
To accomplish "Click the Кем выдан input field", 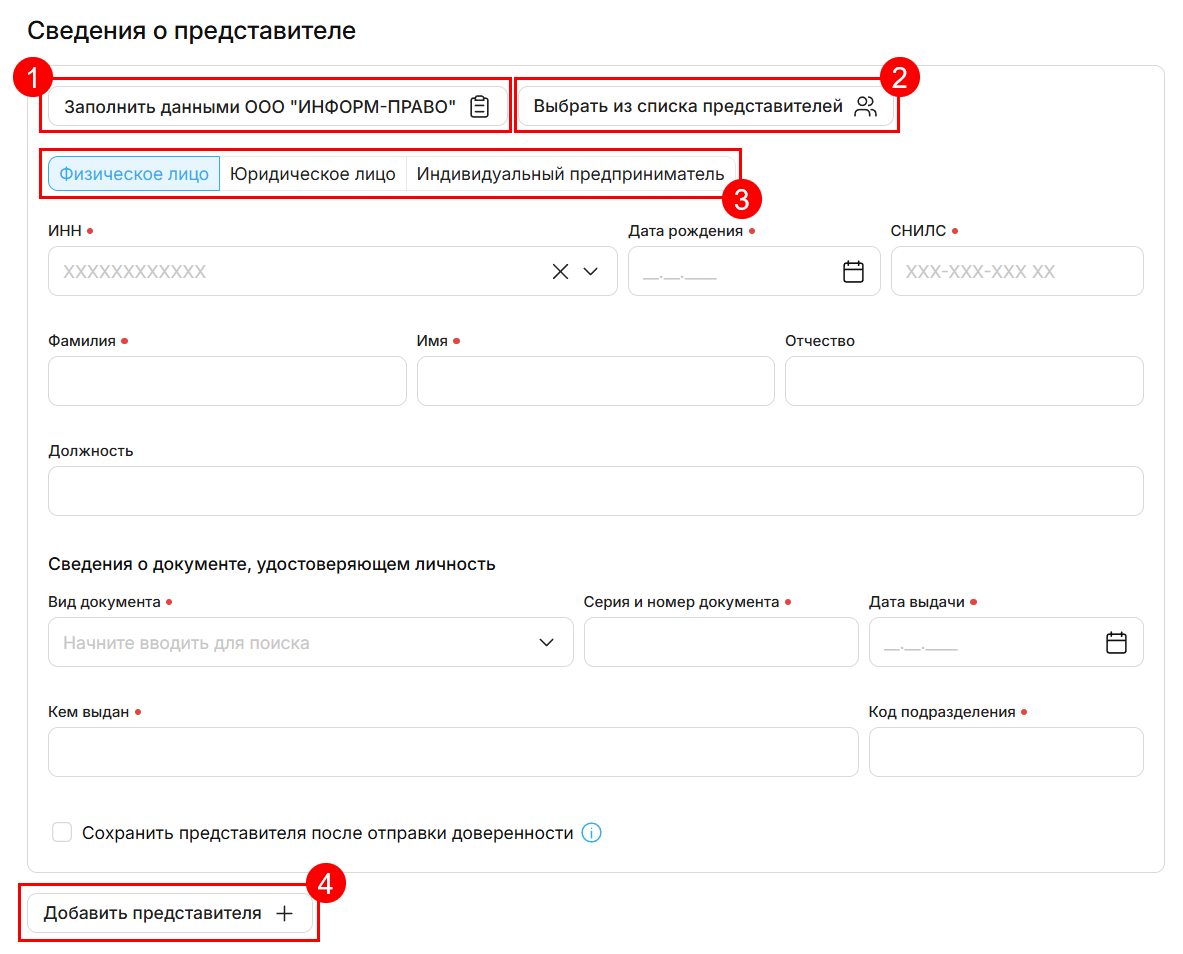I will (453, 753).
